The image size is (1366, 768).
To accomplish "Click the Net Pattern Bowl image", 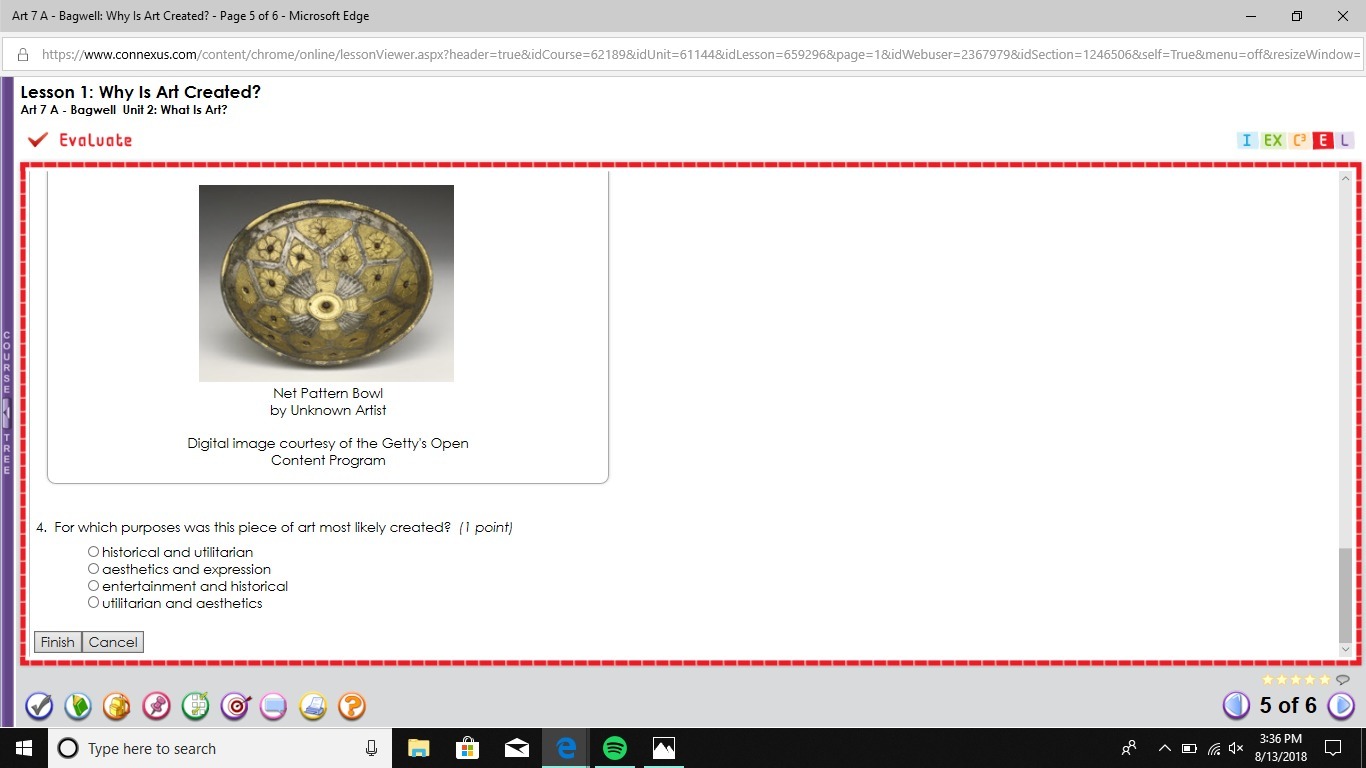I will point(326,283).
